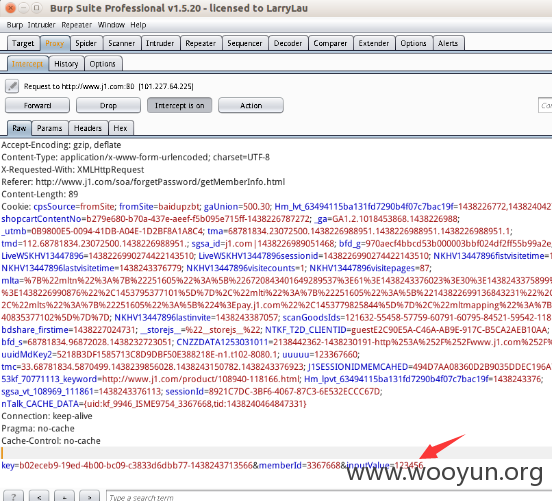Click the 'Accept-Encoding: gzip, deflate' line

61,145
